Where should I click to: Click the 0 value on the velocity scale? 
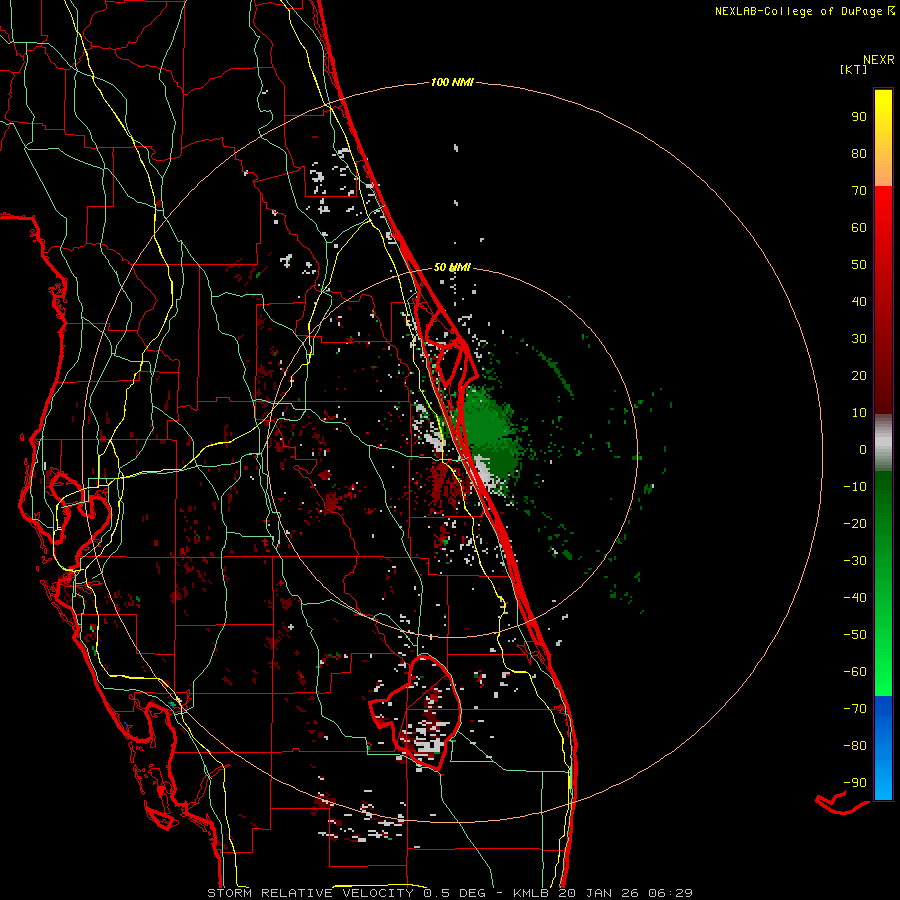[863, 449]
